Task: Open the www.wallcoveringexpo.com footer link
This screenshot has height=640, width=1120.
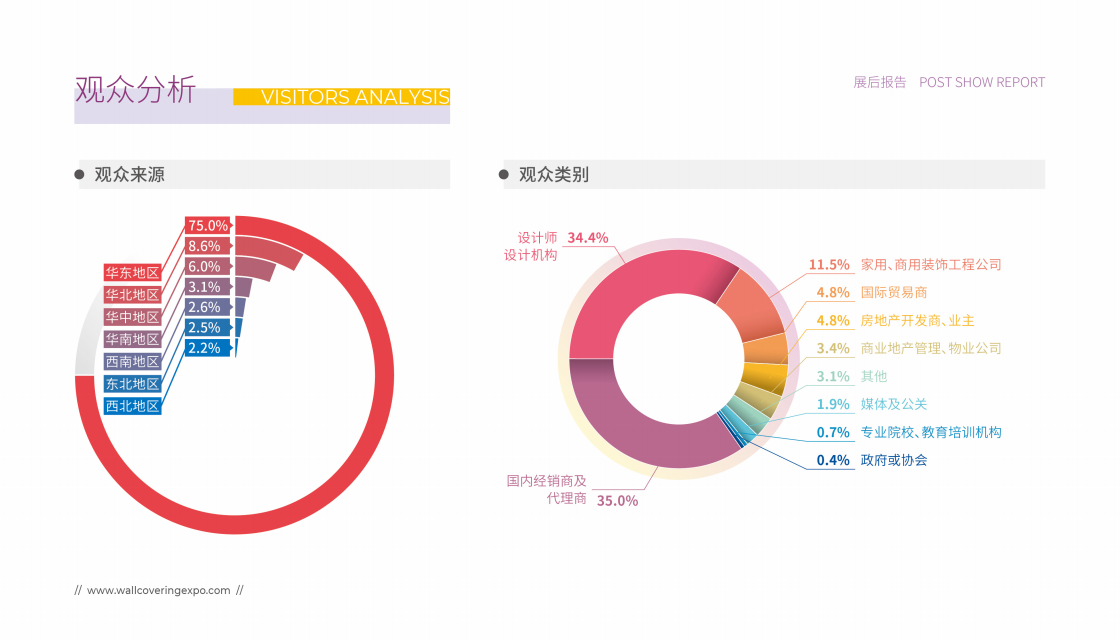Action: [159, 590]
